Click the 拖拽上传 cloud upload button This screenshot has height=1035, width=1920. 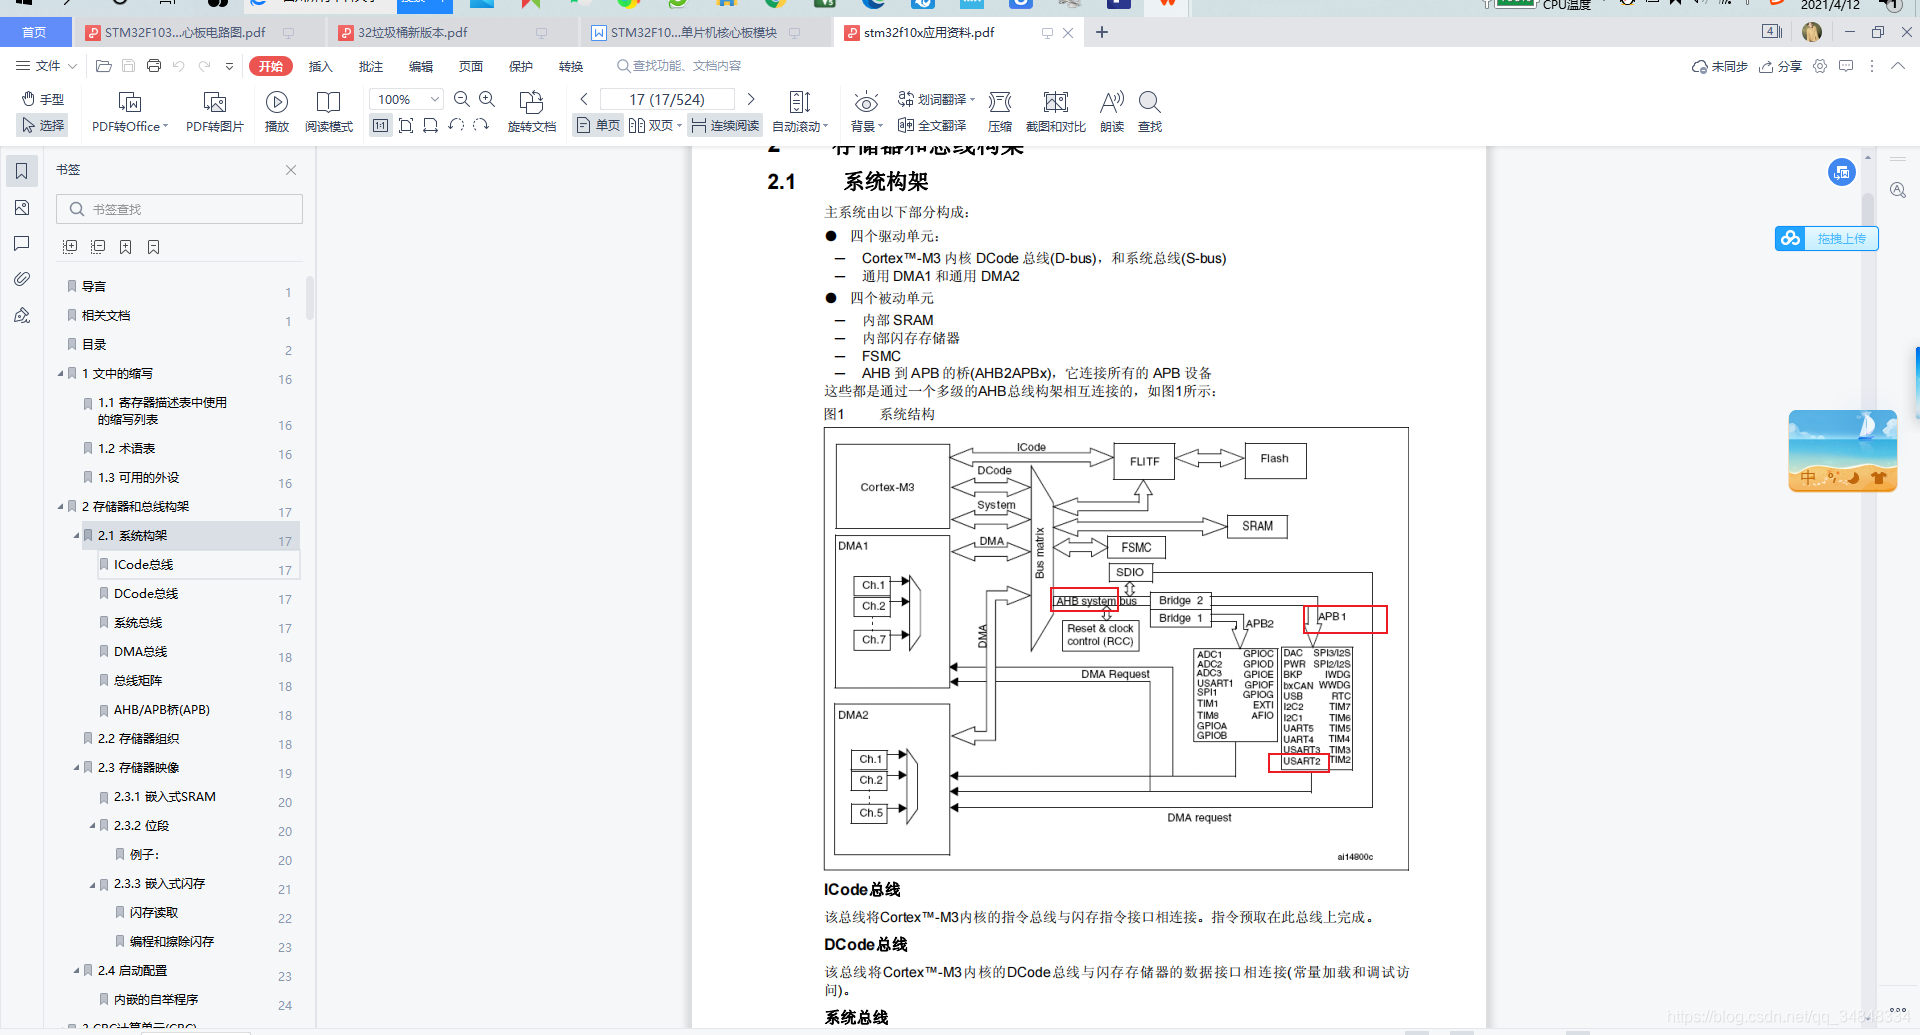1827,238
